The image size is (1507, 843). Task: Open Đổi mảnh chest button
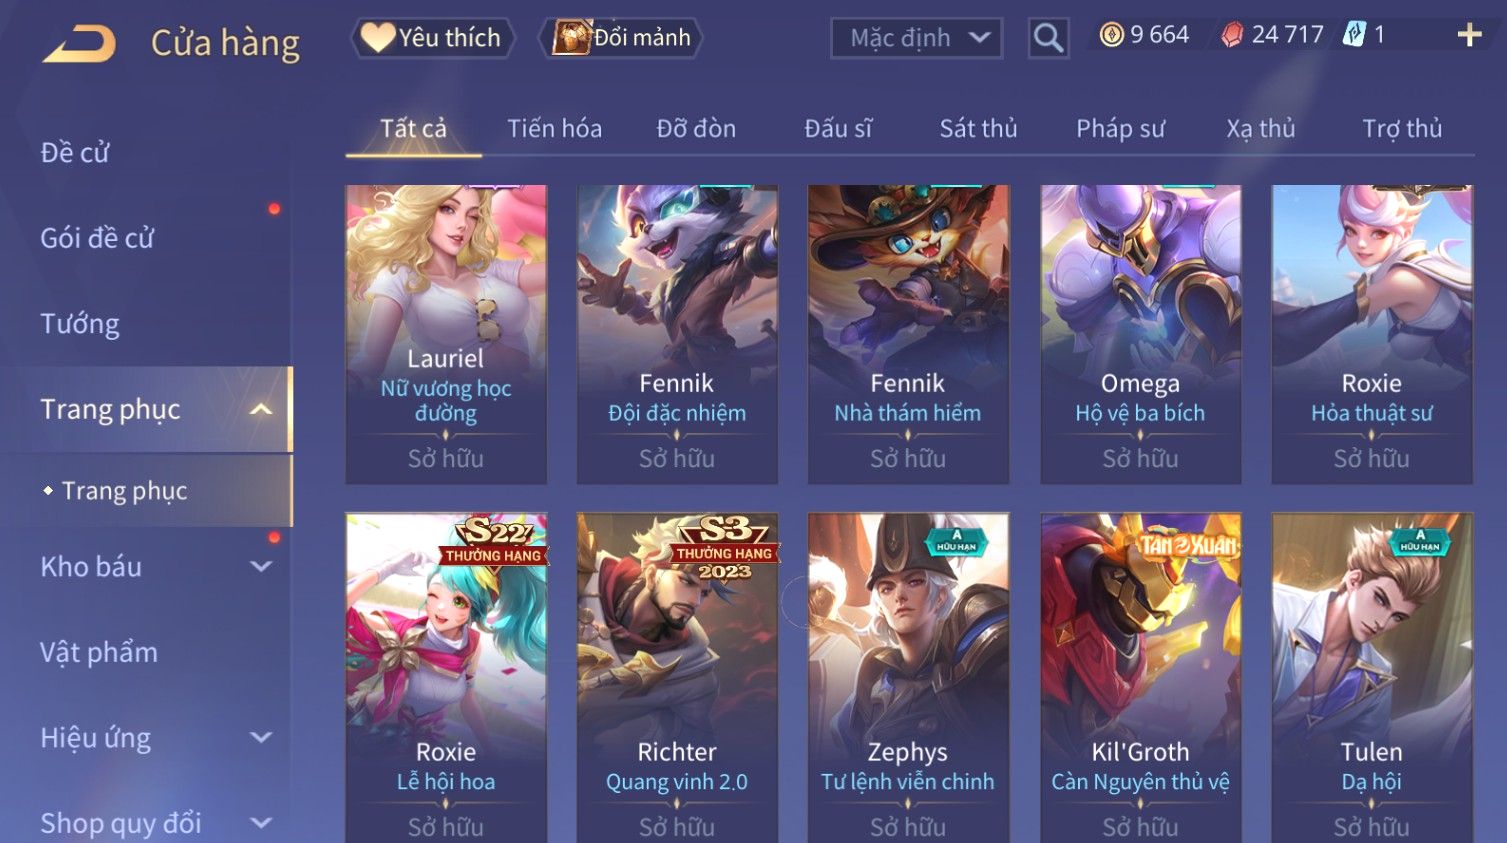click(x=621, y=38)
